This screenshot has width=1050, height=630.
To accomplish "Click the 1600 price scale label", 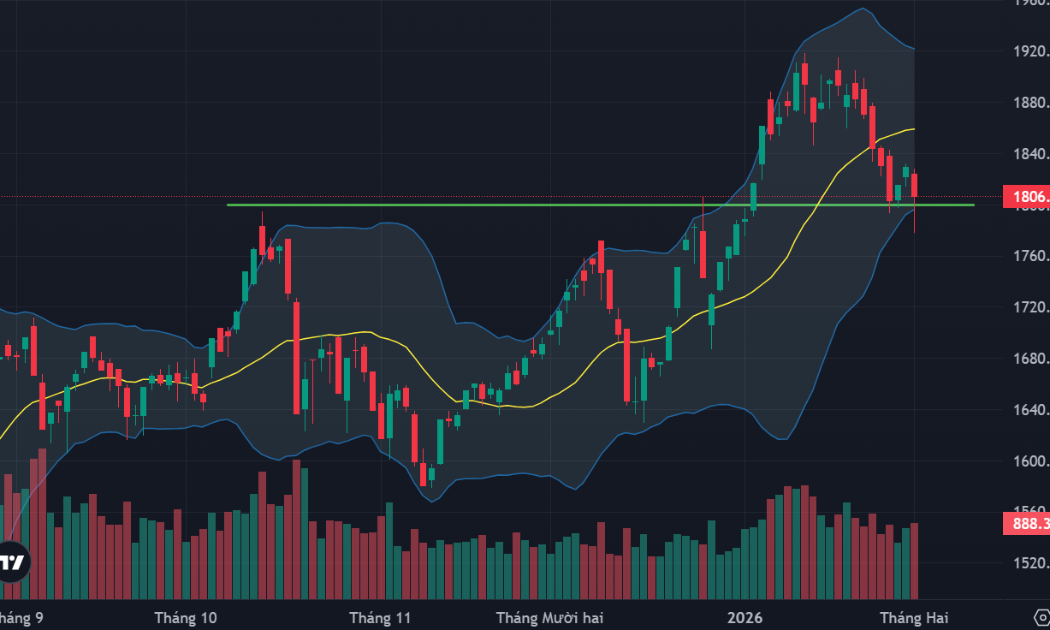I will tap(1028, 461).
